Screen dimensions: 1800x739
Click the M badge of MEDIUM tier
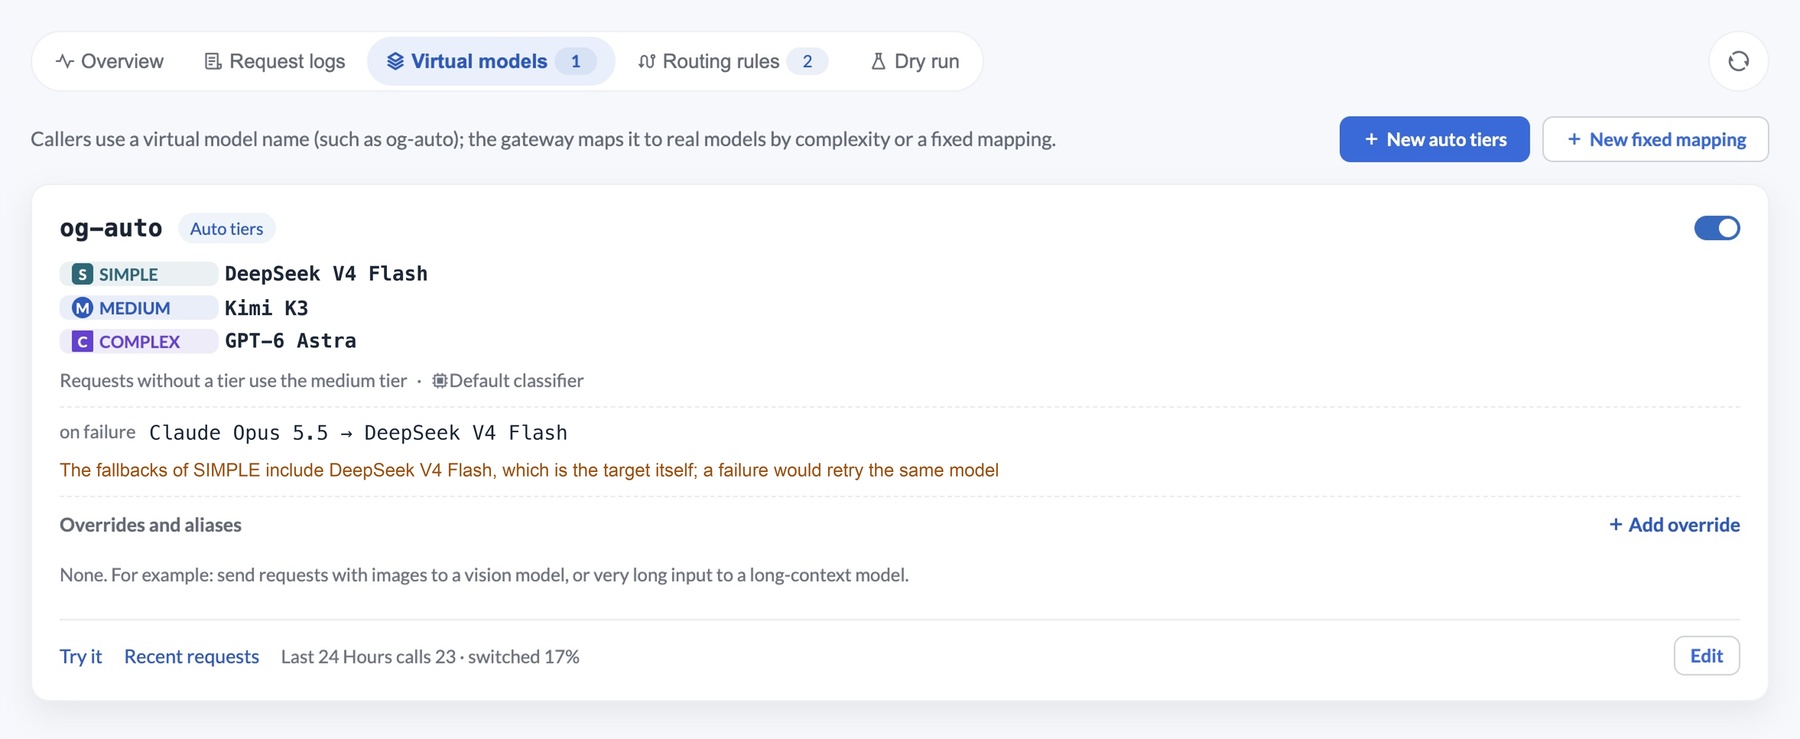click(83, 308)
